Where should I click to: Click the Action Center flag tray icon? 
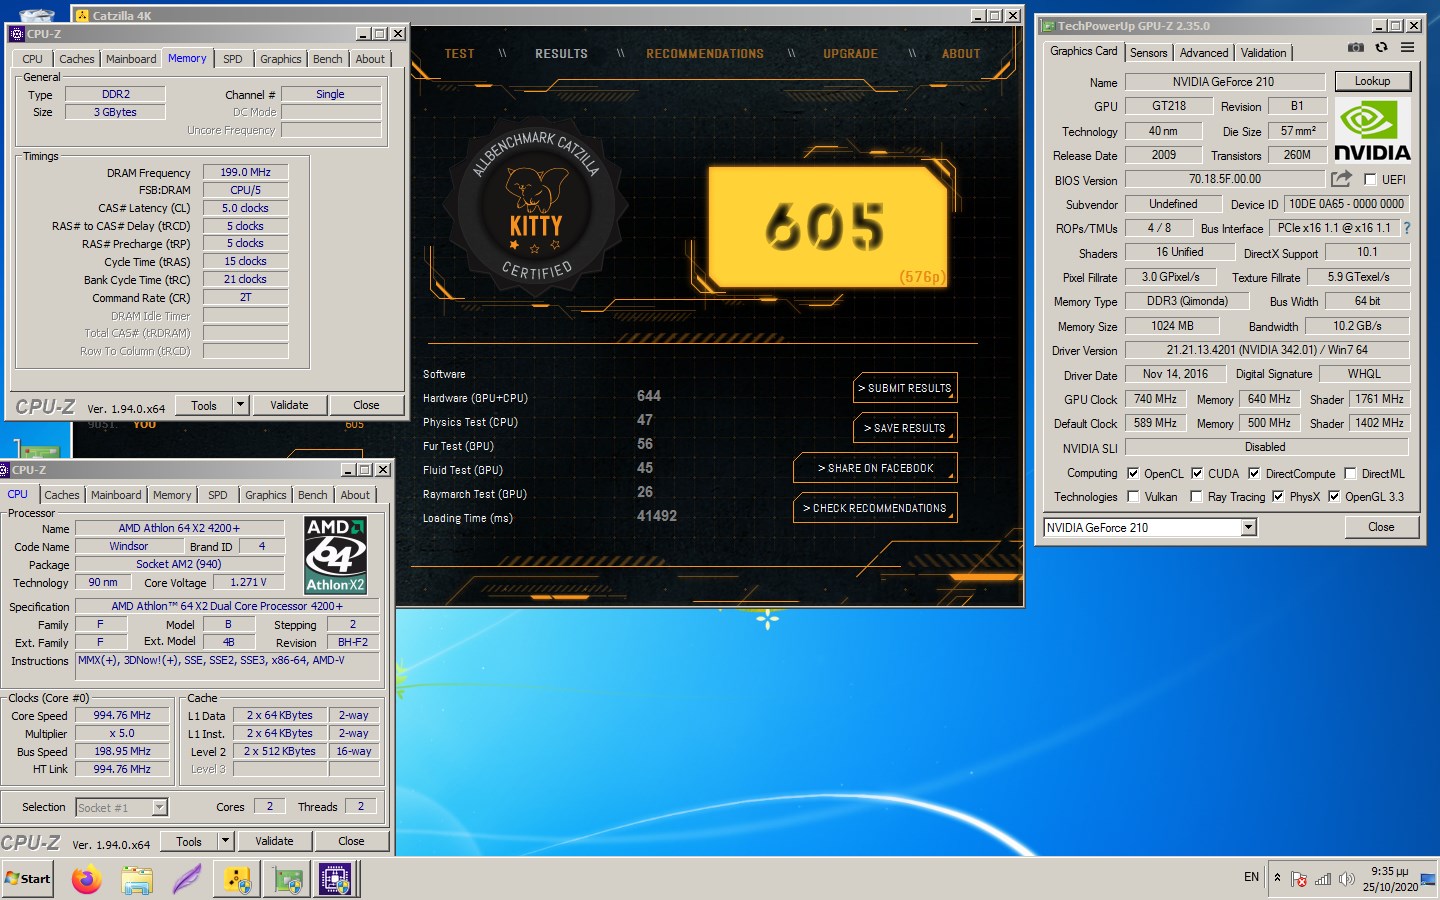(1299, 879)
